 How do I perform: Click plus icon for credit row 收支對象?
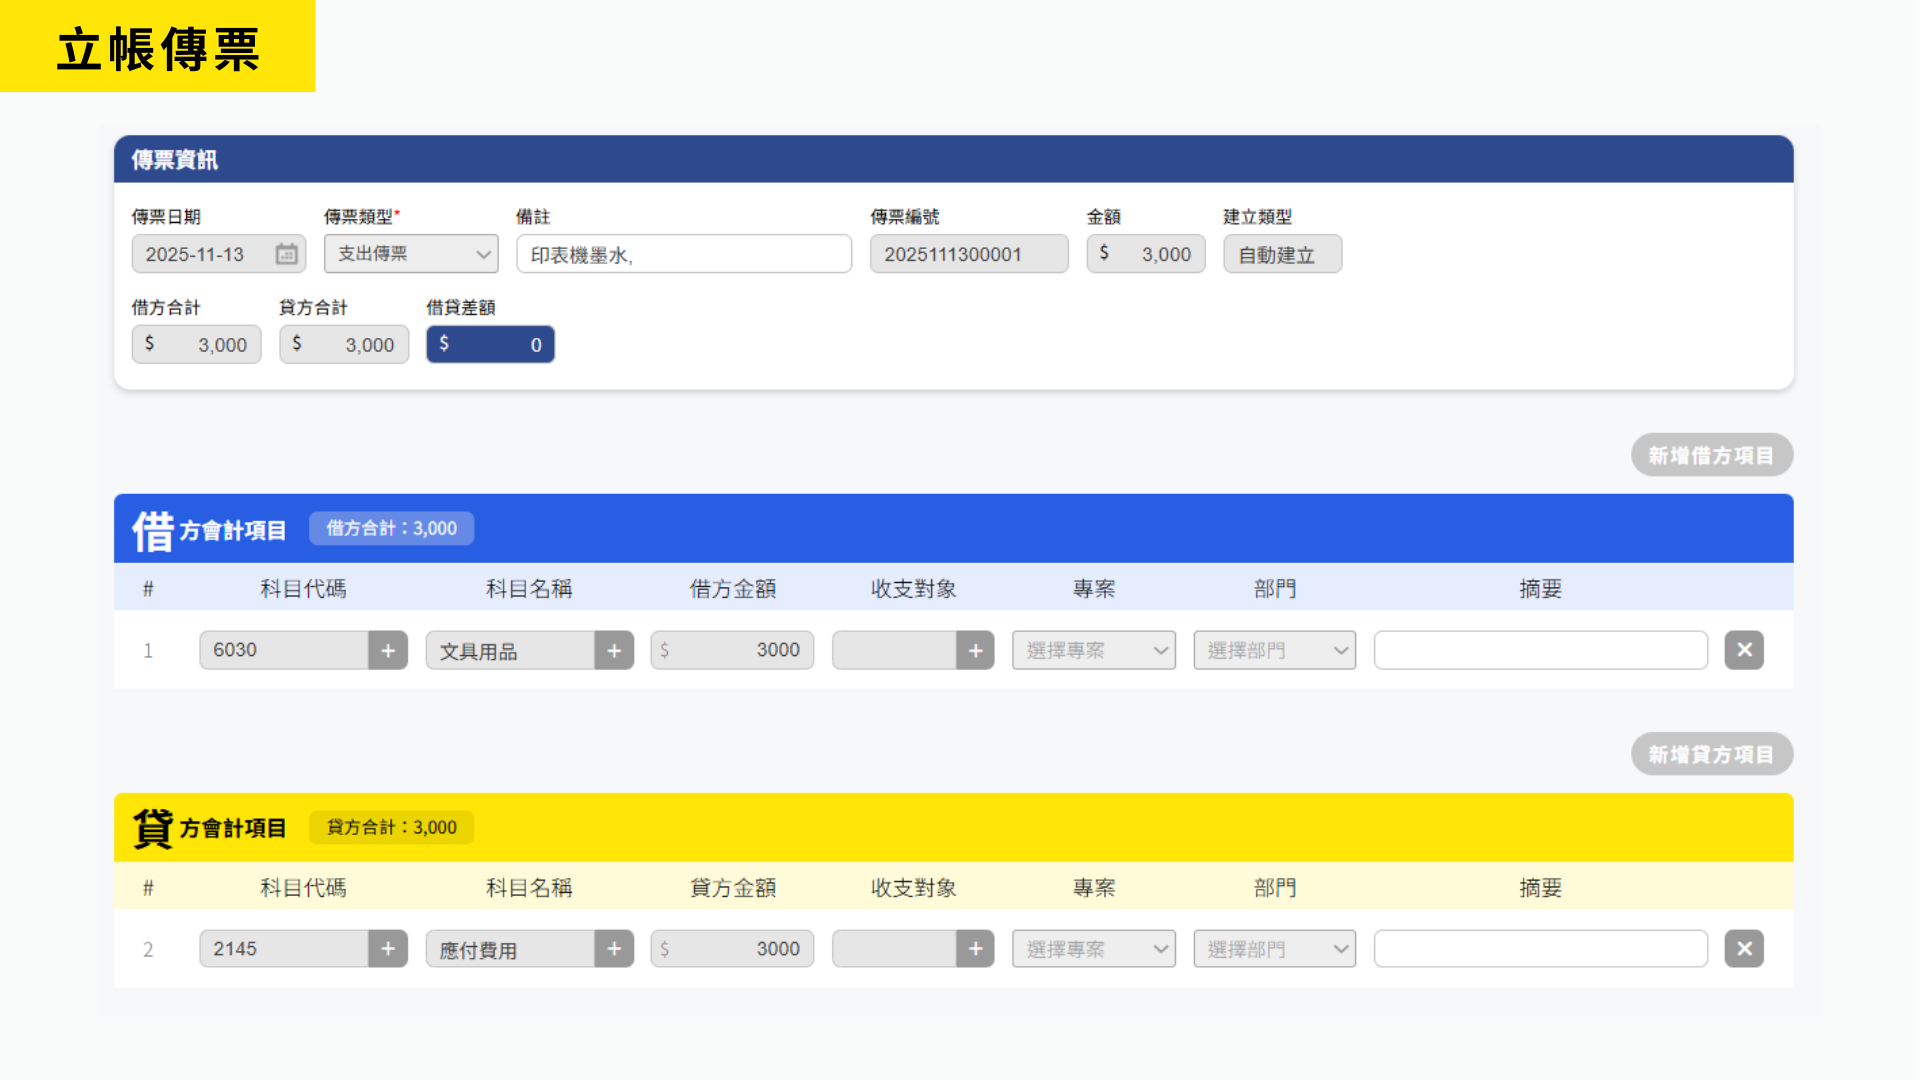tap(975, 949)
